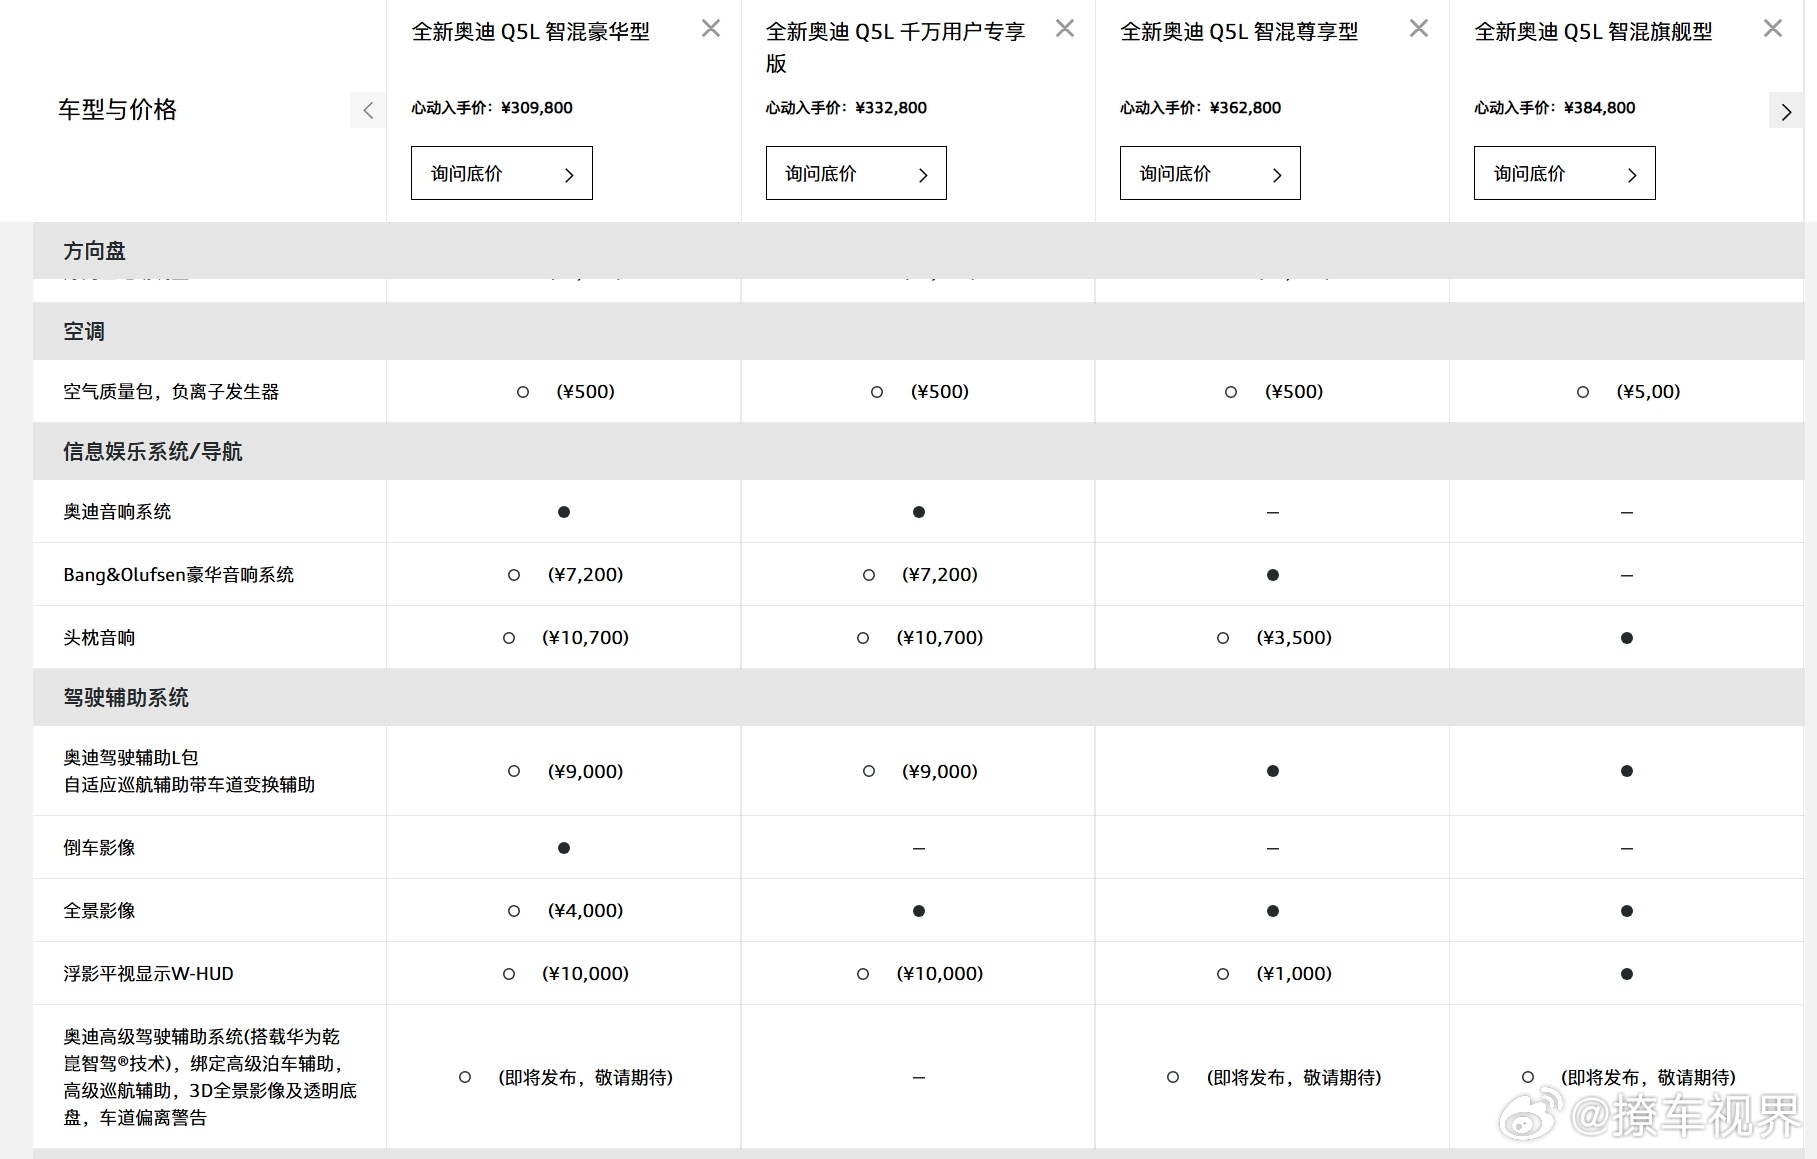Image resolution: width=1817 pixels, height=1159 pixels.
Task: Click the (¥5,00) air quality option price
Action: click(1648, 392)
